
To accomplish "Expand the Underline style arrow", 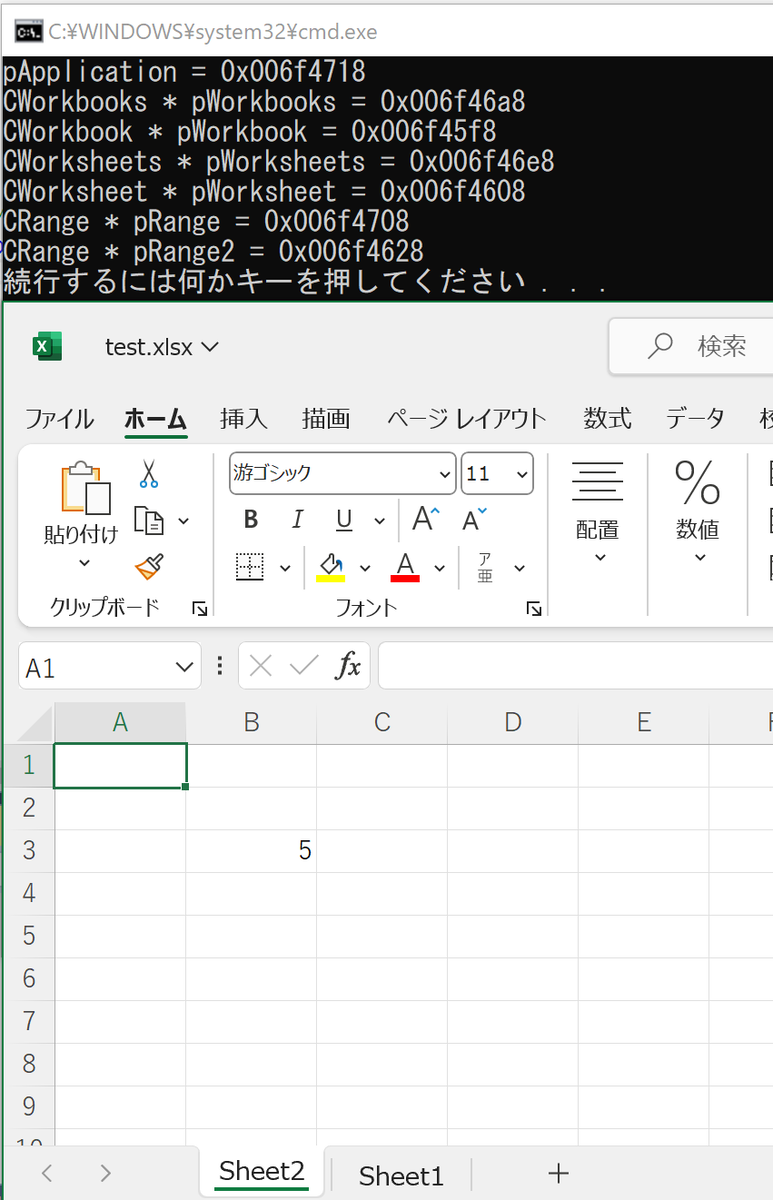I will click(x=379, y=521).
